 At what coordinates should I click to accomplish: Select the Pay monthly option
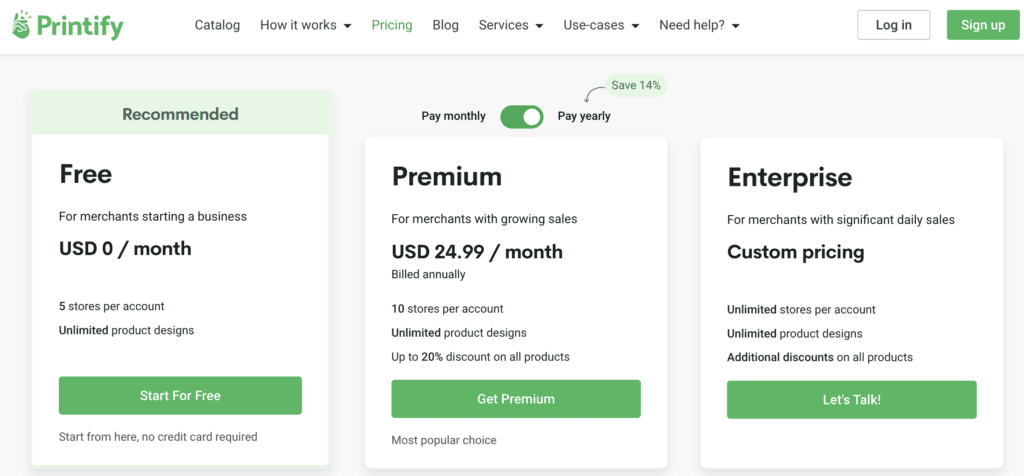pyautogui.click(x=453, y=116)
